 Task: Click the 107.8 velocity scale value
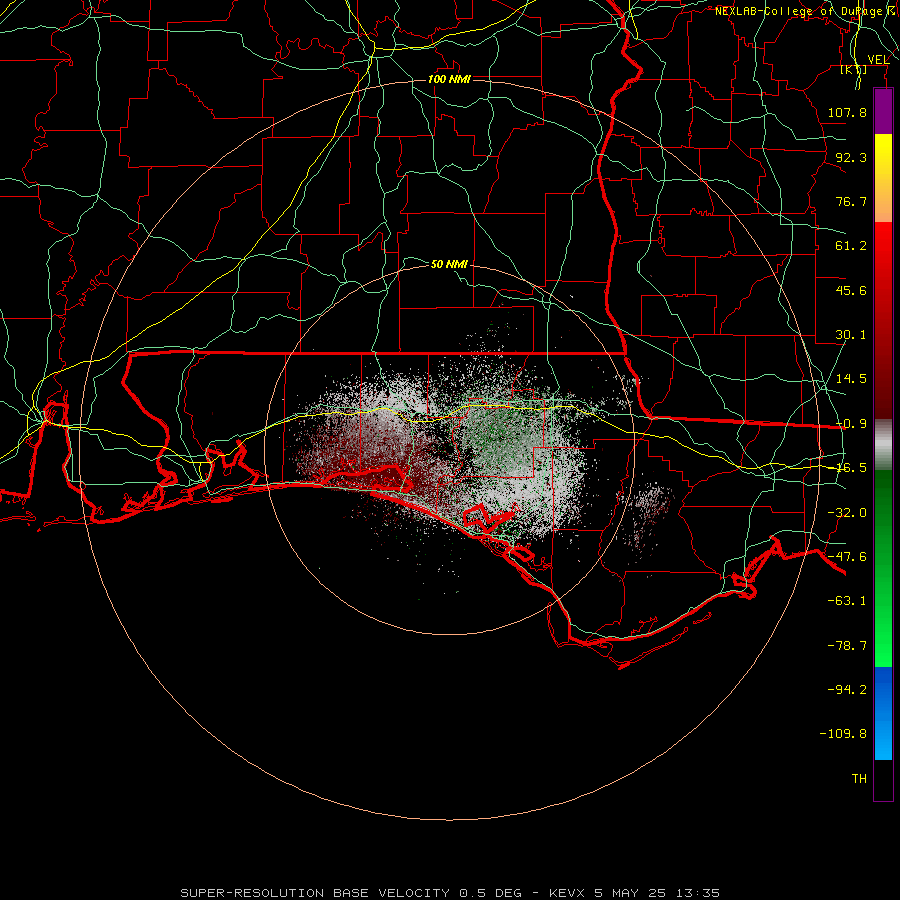[847, 112]
